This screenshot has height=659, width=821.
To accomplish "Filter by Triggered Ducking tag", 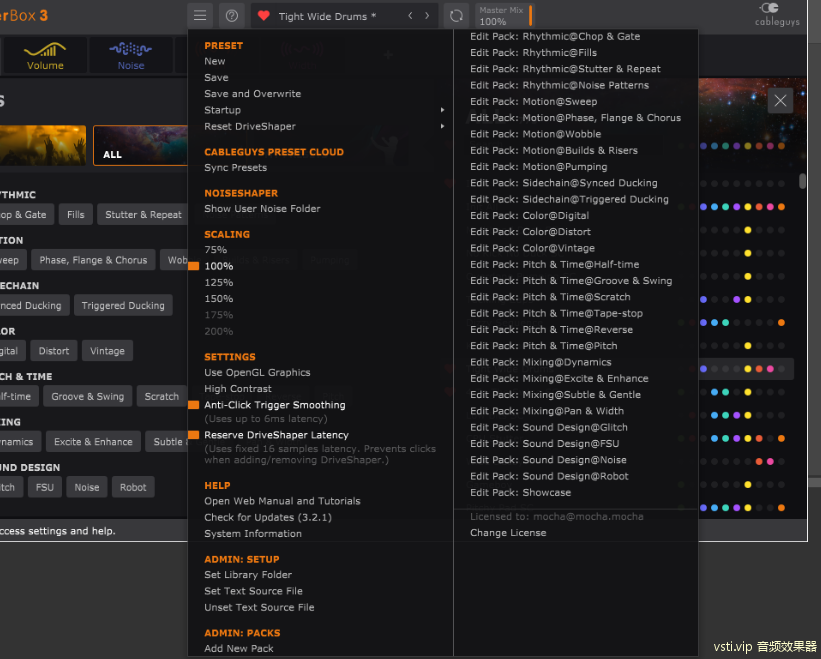I will [123, 306].
